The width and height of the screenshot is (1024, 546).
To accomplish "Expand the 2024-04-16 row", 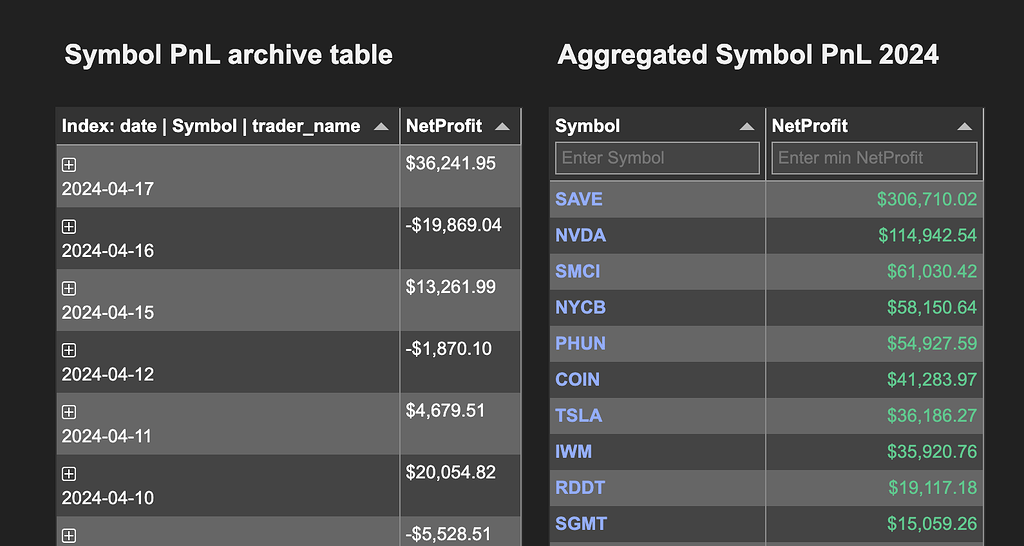I will coord(69,227).
